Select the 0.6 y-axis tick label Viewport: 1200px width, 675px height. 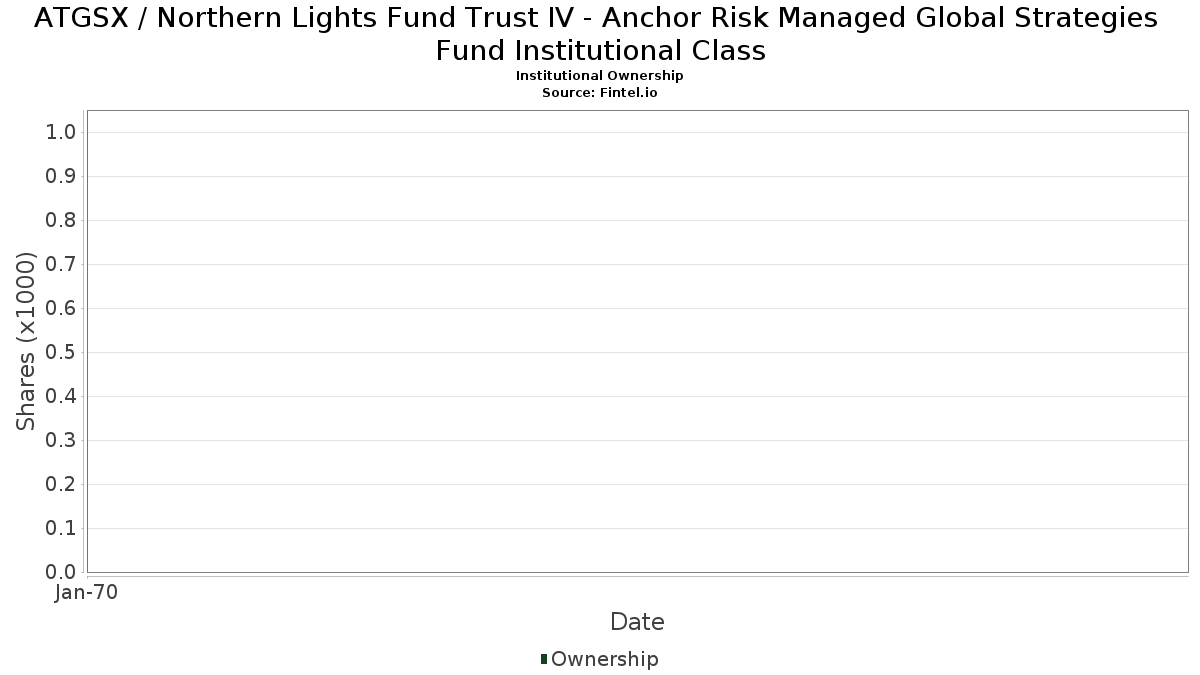point(62,308)
